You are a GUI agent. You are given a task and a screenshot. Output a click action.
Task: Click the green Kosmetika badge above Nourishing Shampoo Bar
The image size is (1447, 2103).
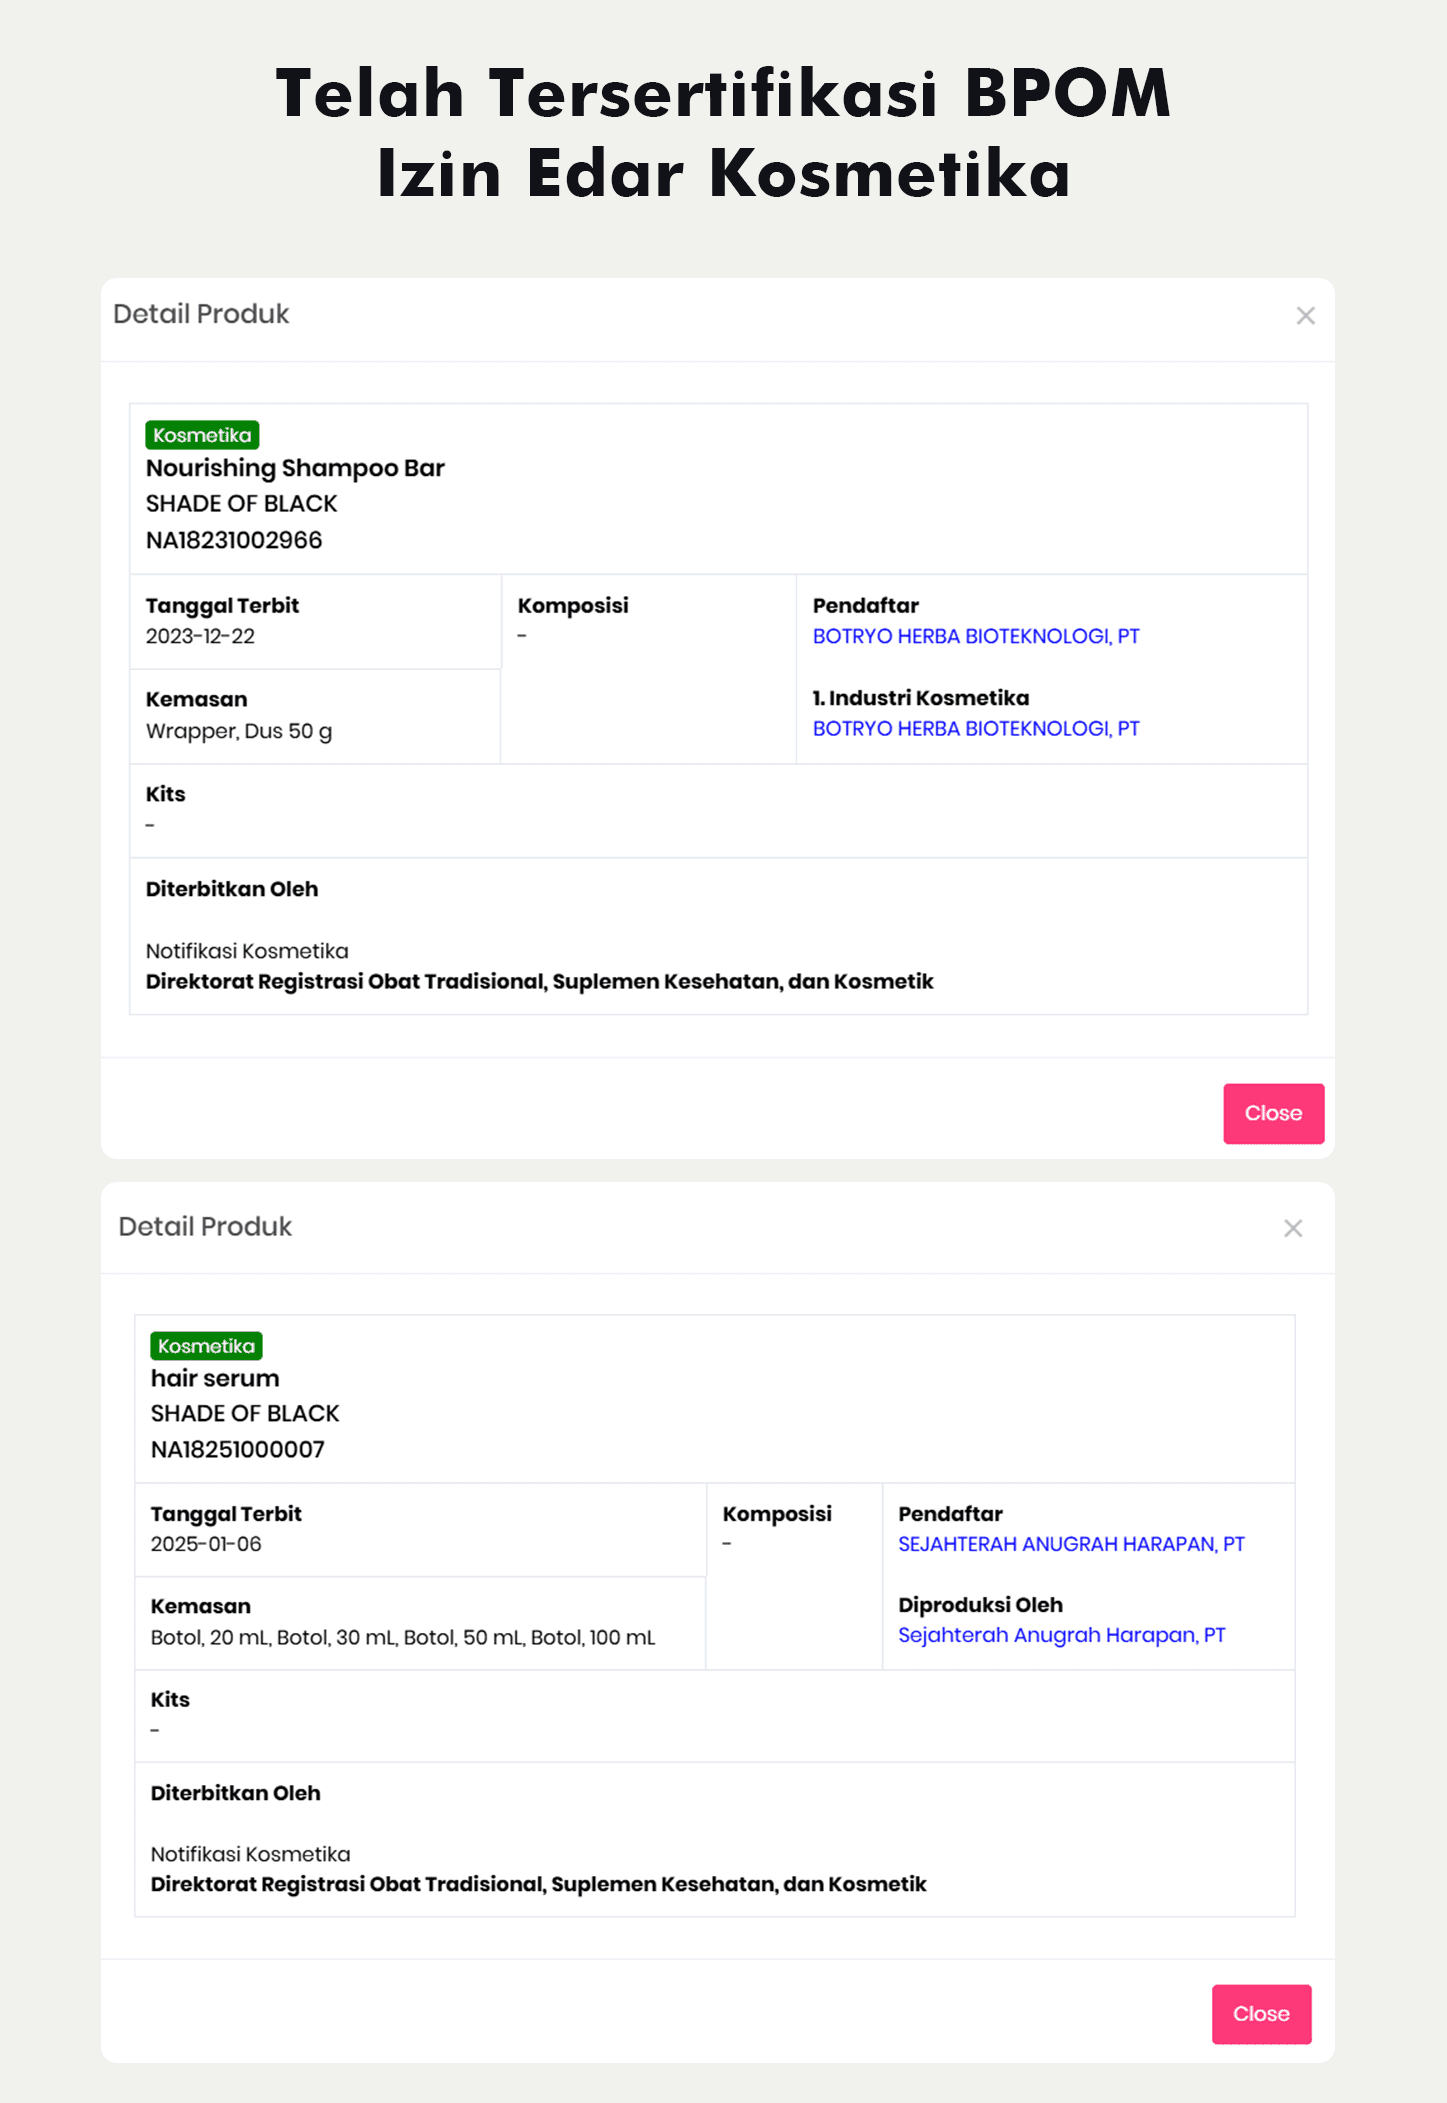point(202,435)
